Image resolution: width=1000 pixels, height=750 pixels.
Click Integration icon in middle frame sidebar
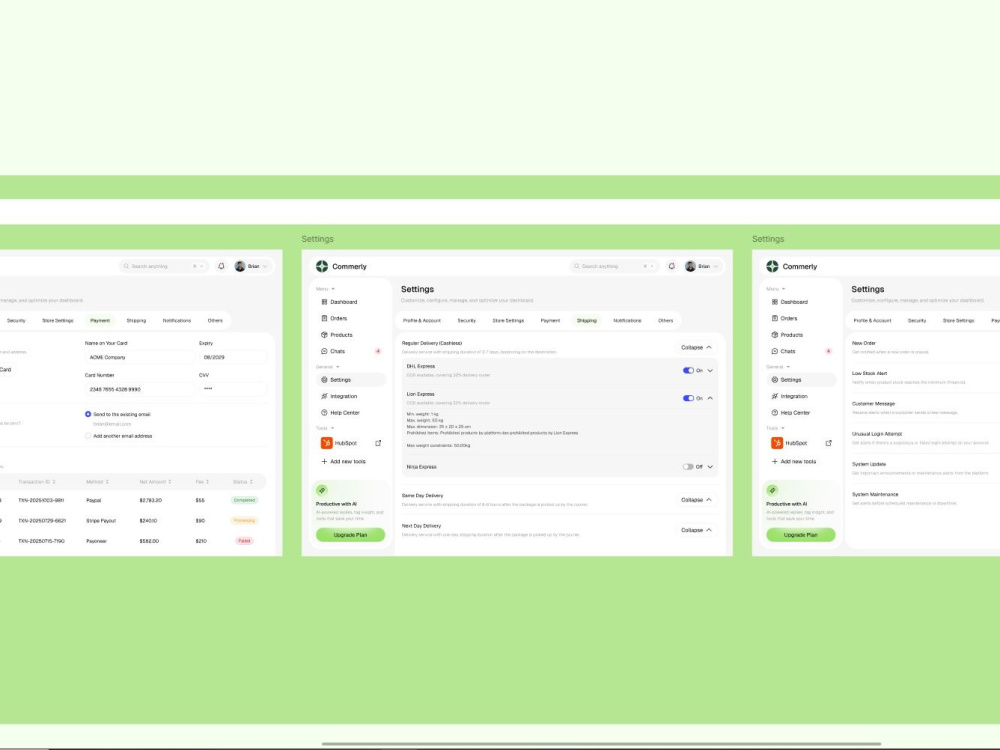[x=324, y=396]
